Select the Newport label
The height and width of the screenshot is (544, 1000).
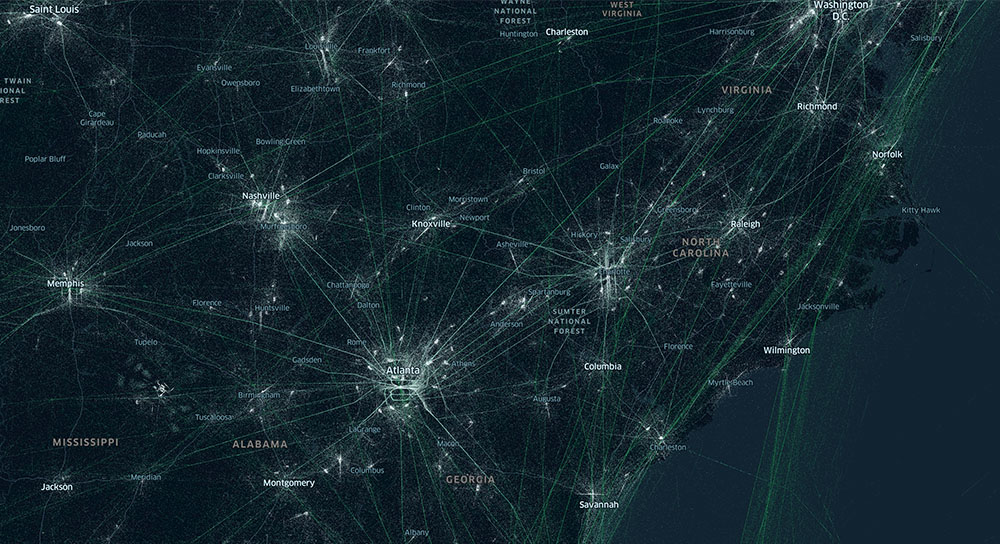[474, 217]
